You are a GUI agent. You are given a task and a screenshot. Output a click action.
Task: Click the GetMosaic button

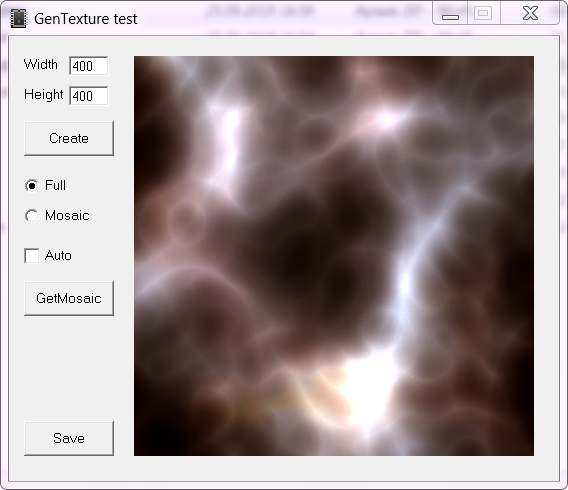click(69, 298)
